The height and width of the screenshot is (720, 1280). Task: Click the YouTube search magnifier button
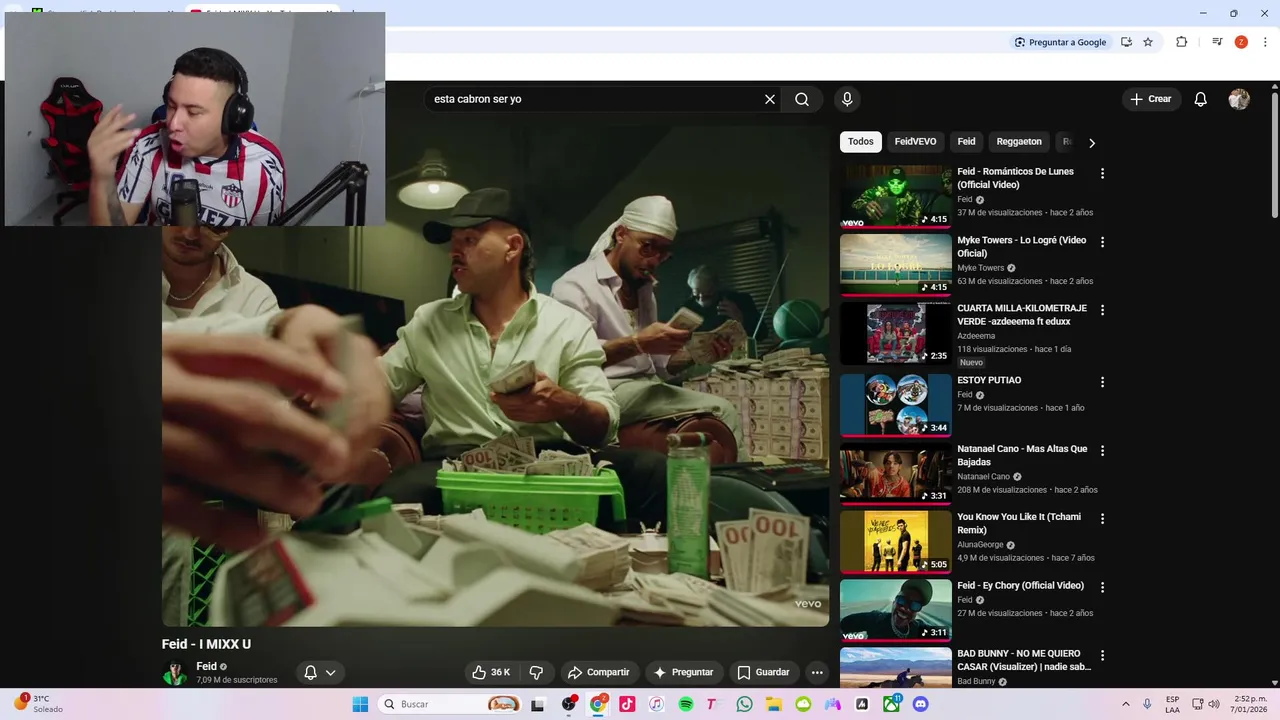[x=802, y=99]
